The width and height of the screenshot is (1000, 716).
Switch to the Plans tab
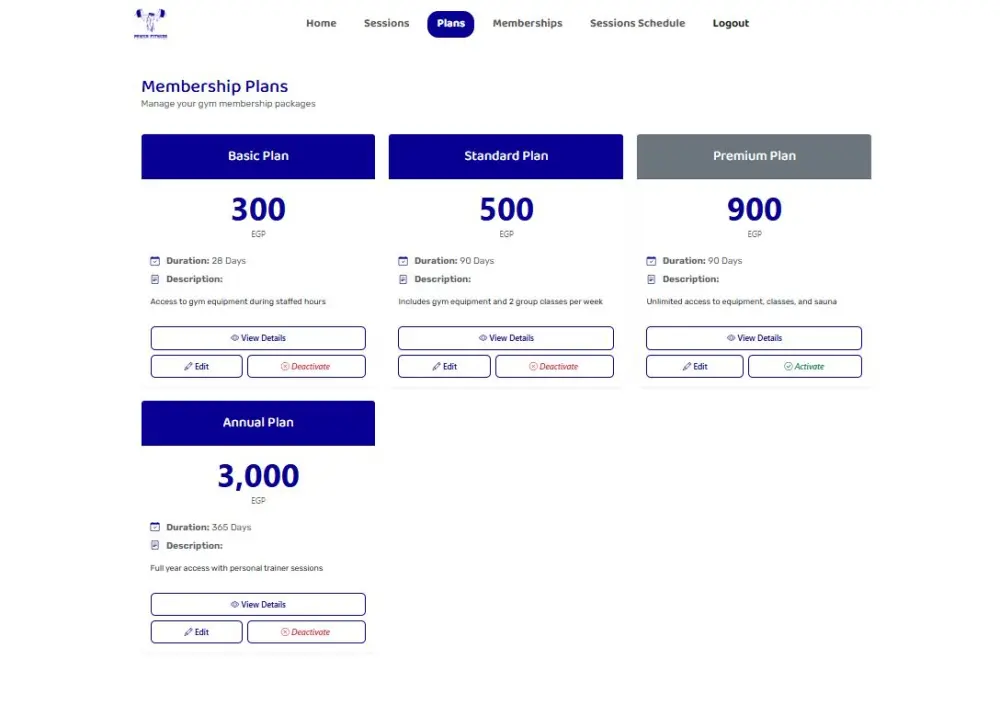pos(450,23)
